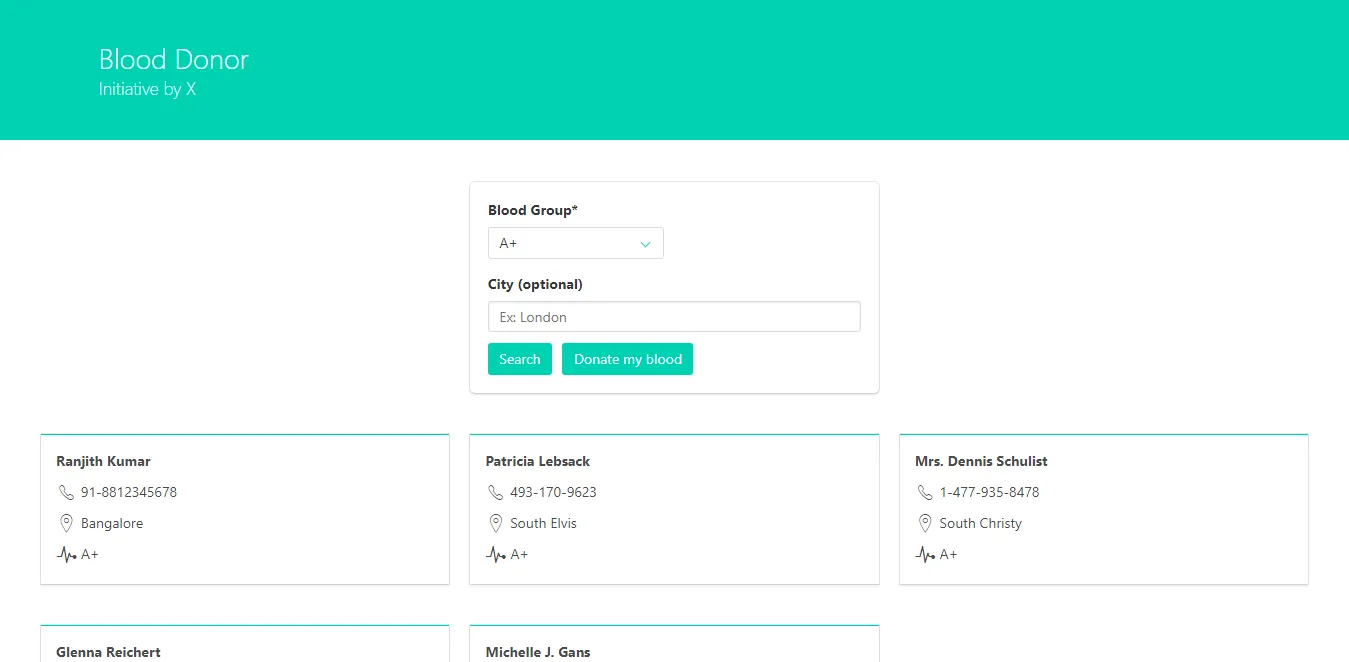Click A+ blood group on Ranjith Kumar's card
The width and height of the screenshot is (1349, 662).
pos(90,554)
